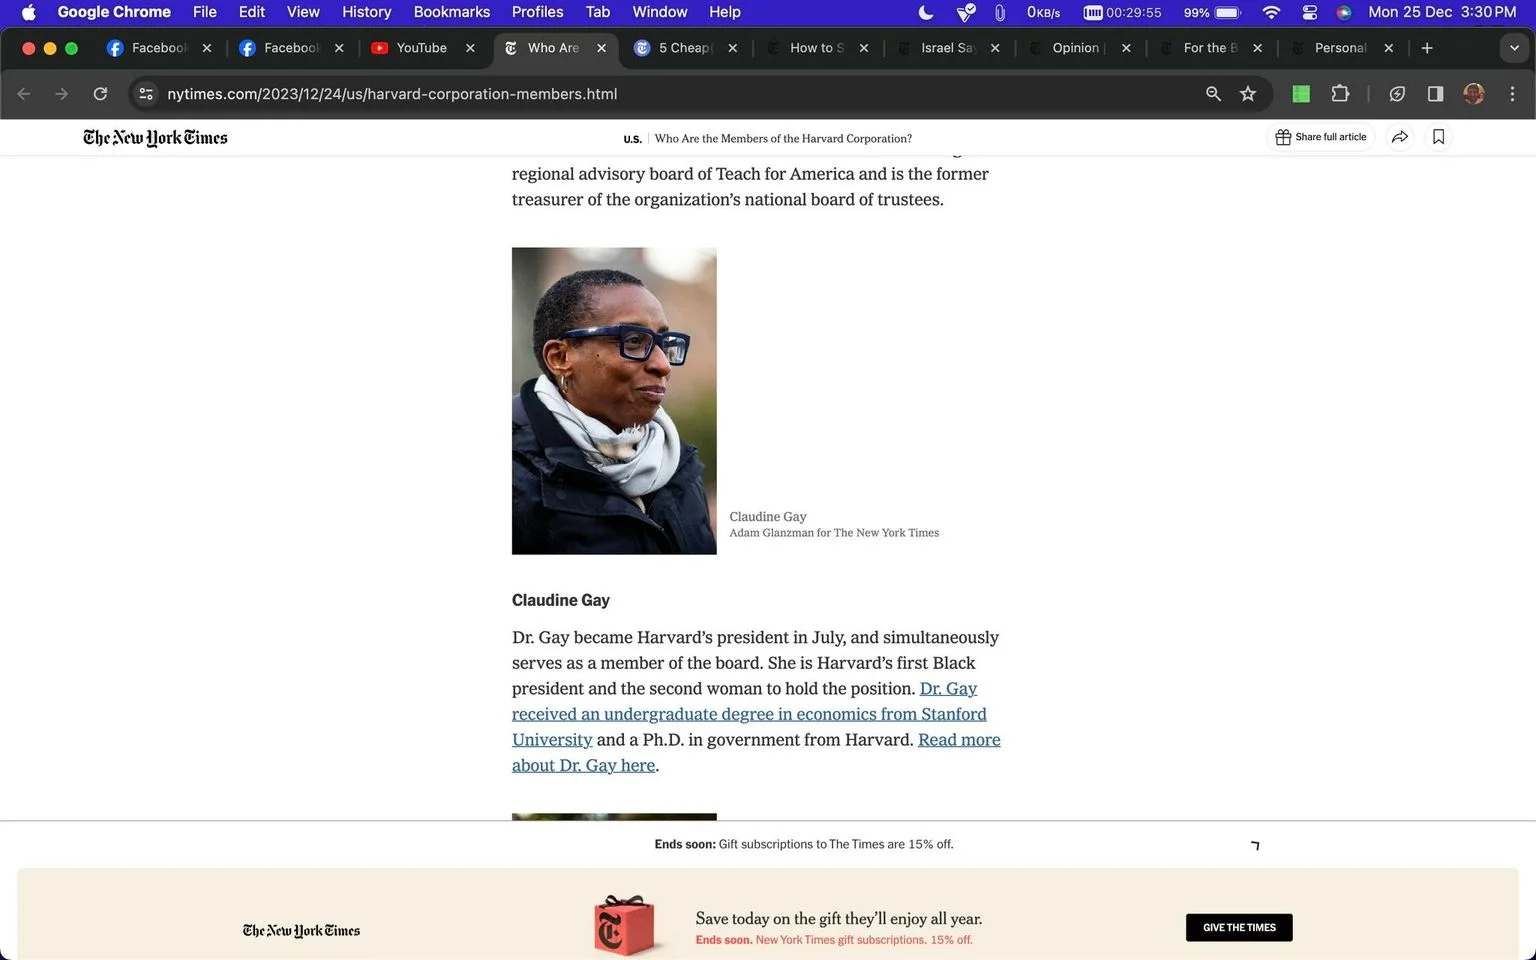Close the Who Are tab
This screenshot has width=1536, height=960.
[602, 48]
